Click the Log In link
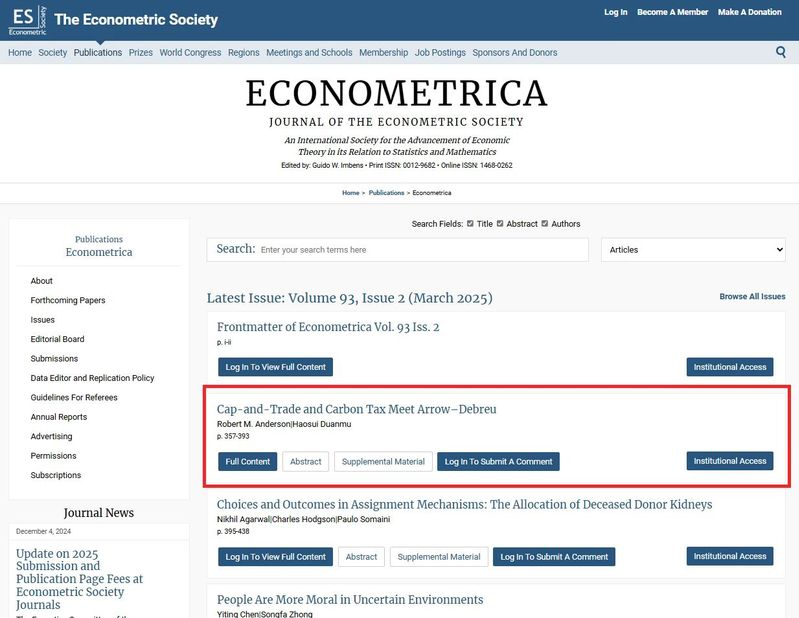 pyautogui.click(x=616, y=12)
